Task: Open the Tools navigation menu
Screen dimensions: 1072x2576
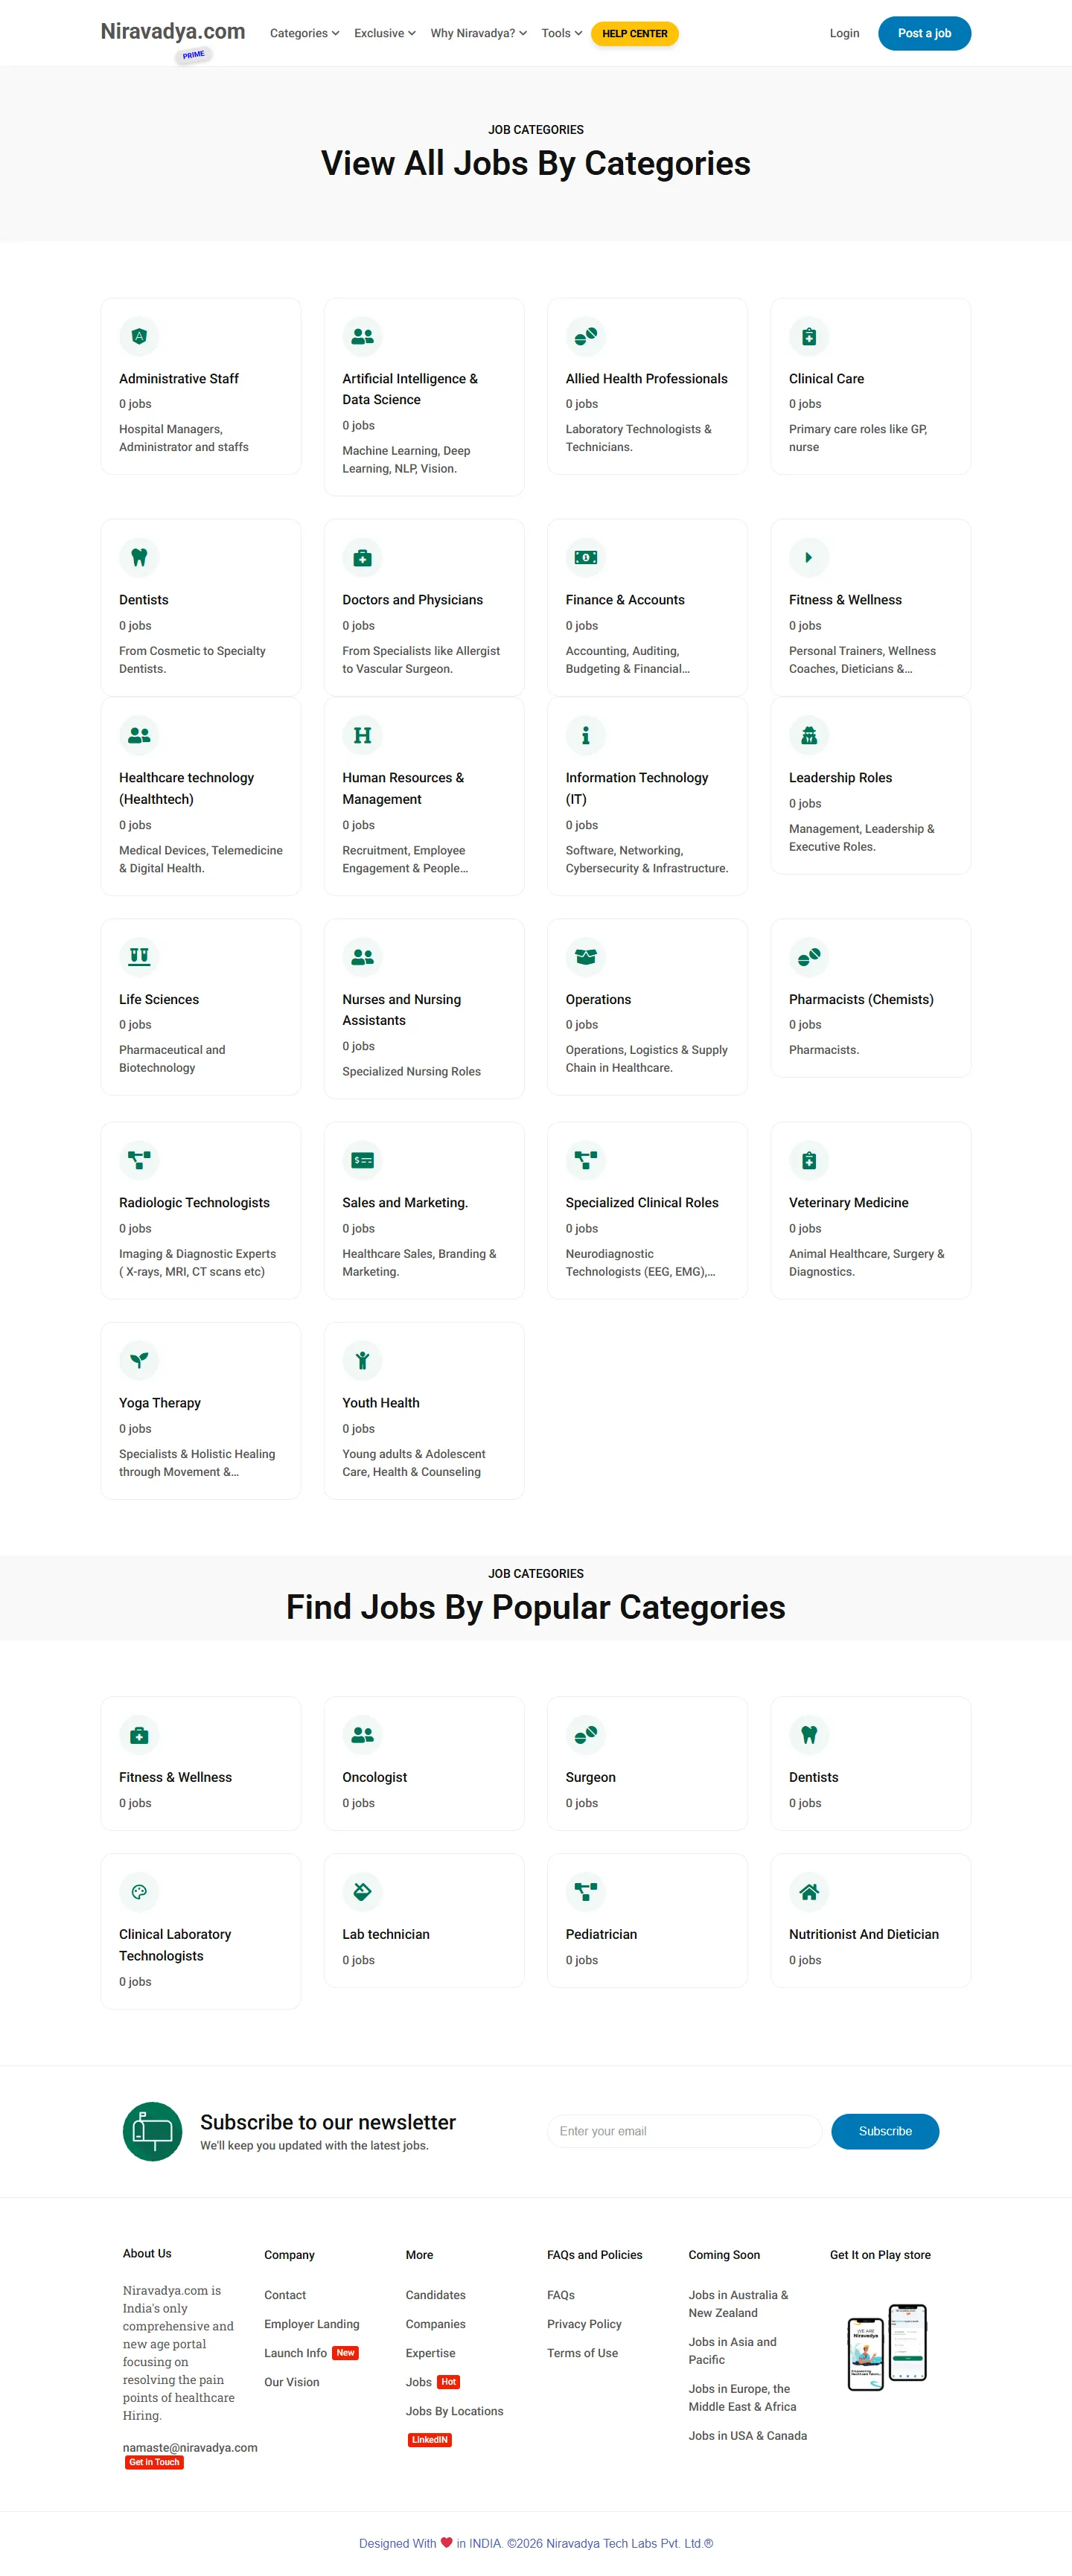Action: 561,34
